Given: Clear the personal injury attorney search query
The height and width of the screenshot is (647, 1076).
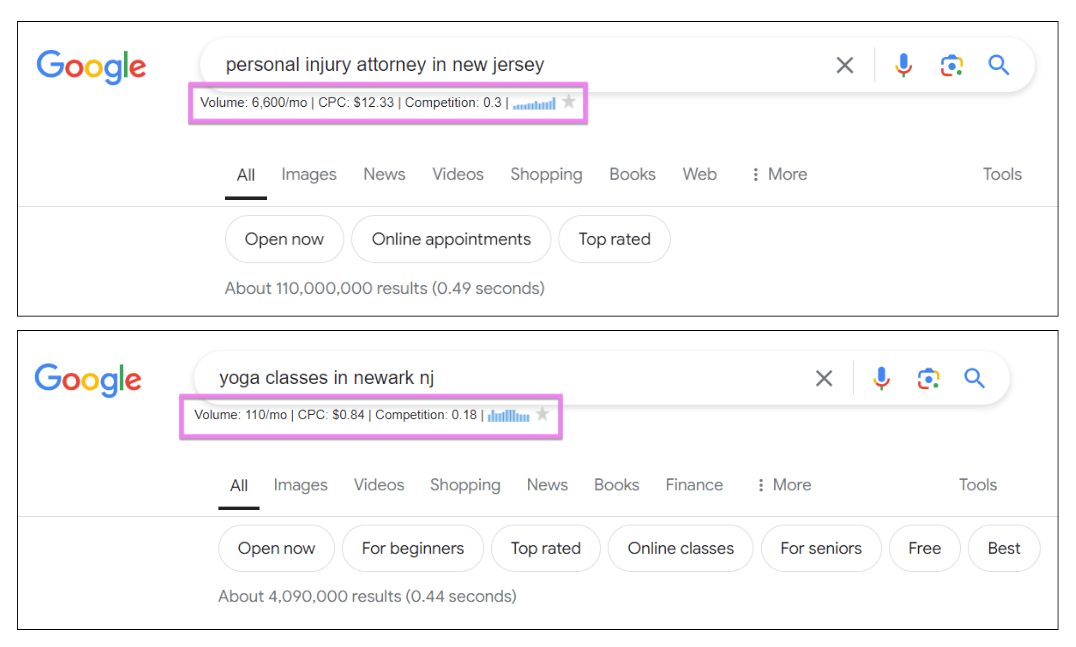Looking at the screenshot, I should [845, 66].
